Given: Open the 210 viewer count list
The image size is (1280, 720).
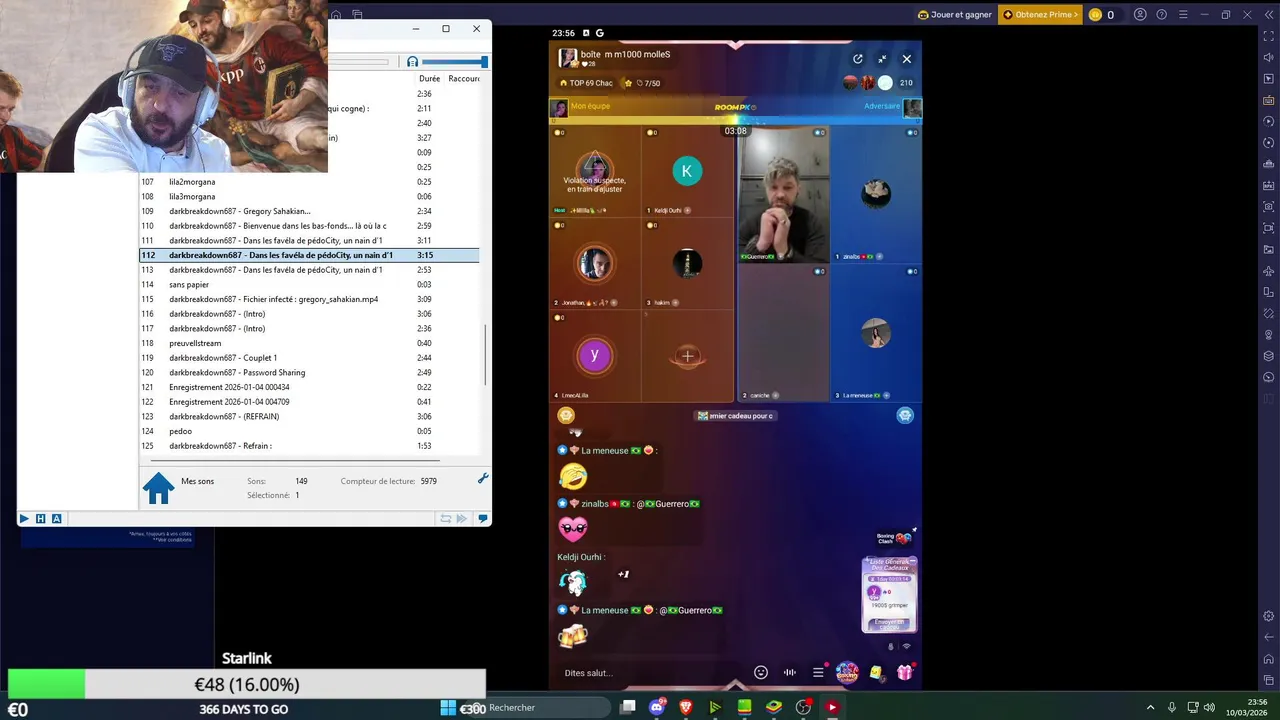Looking at the screenshot, I should 906,83.
